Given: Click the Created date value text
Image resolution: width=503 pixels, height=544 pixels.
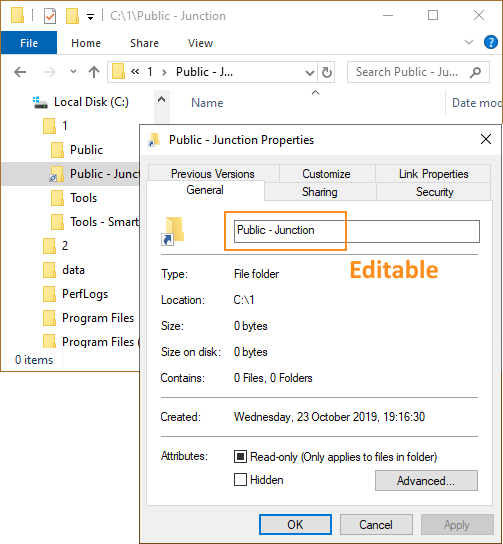Looking at the screenshot, I should (329, 417).
